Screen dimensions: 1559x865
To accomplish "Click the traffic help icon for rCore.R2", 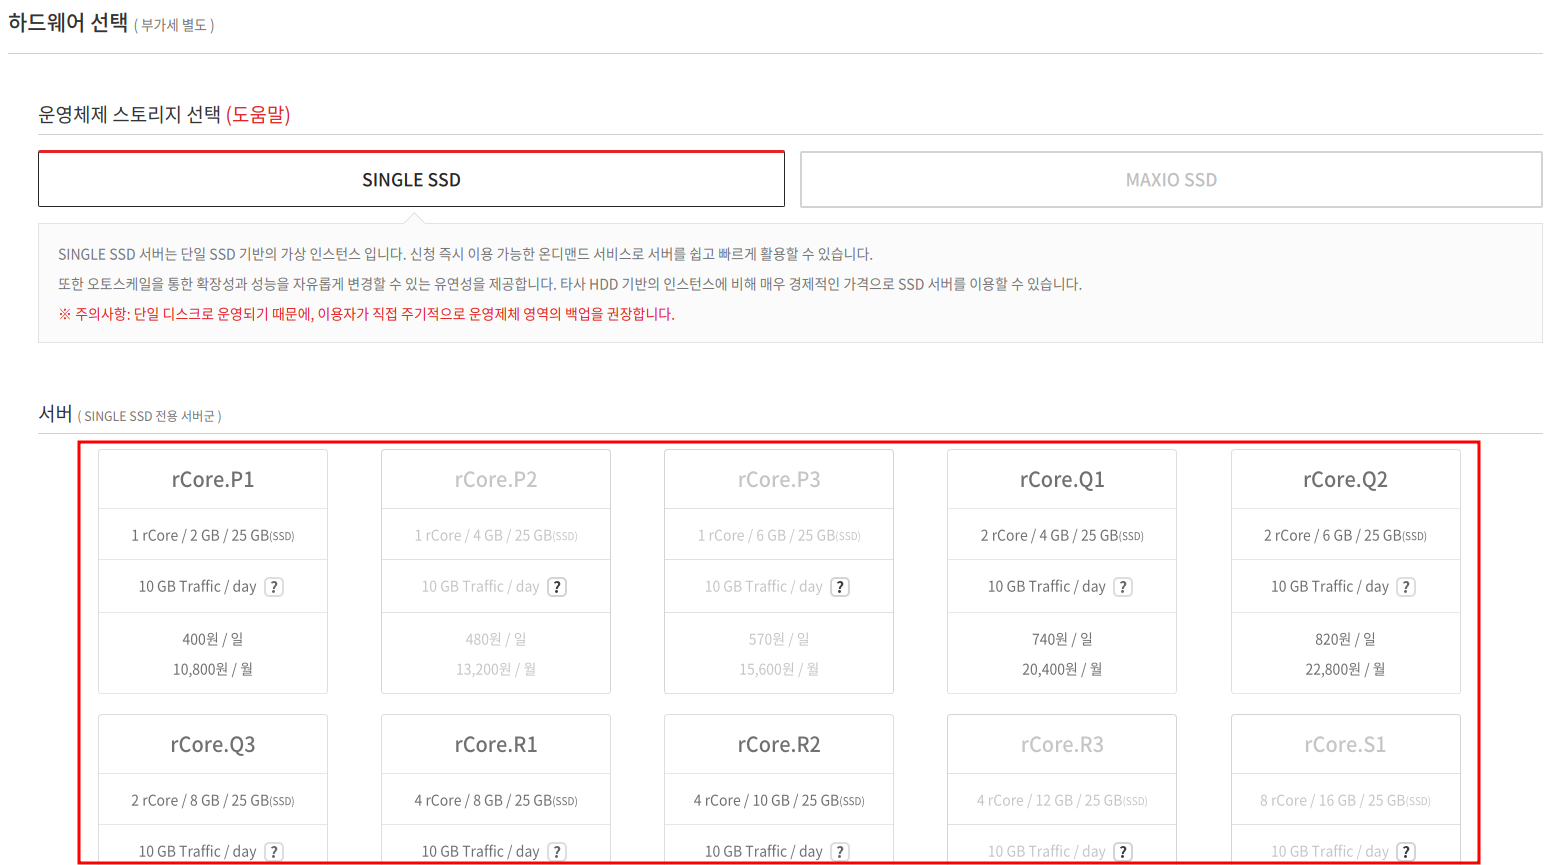I will click(840, 852).
